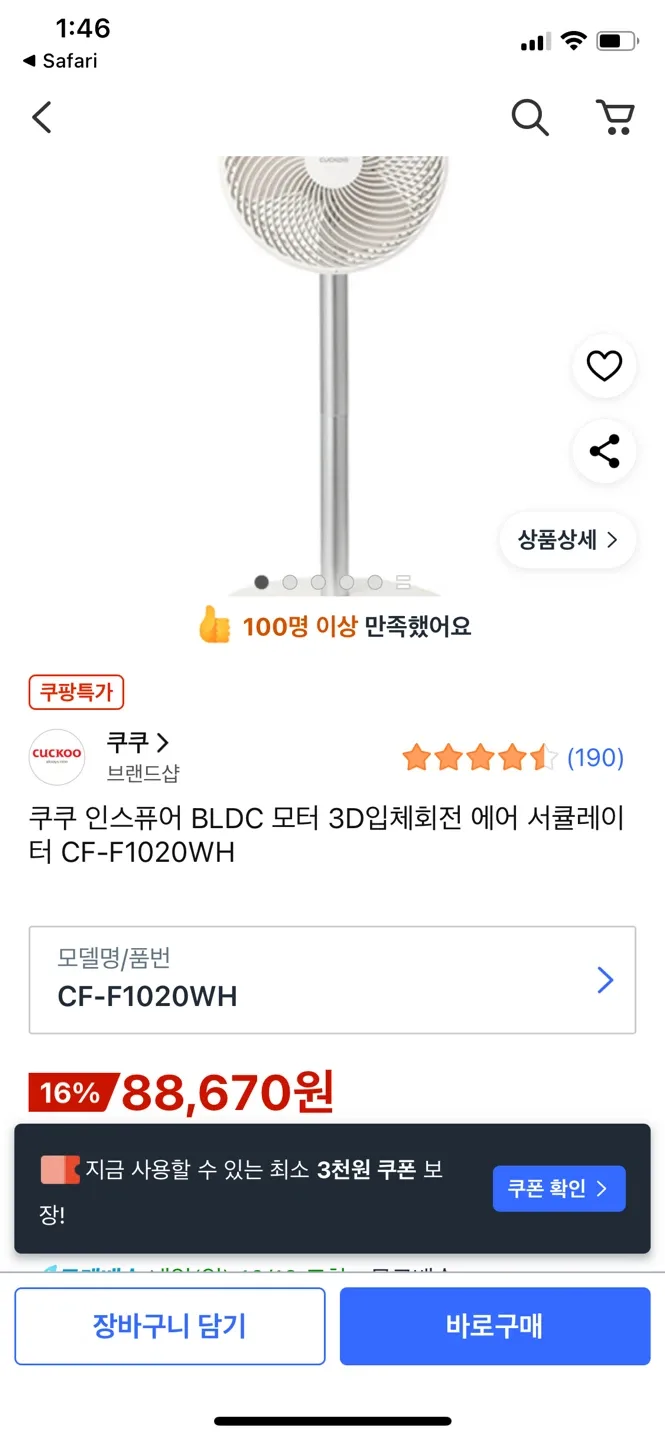
Task: Return to Safari via status bar link
Action: point(60,61)
